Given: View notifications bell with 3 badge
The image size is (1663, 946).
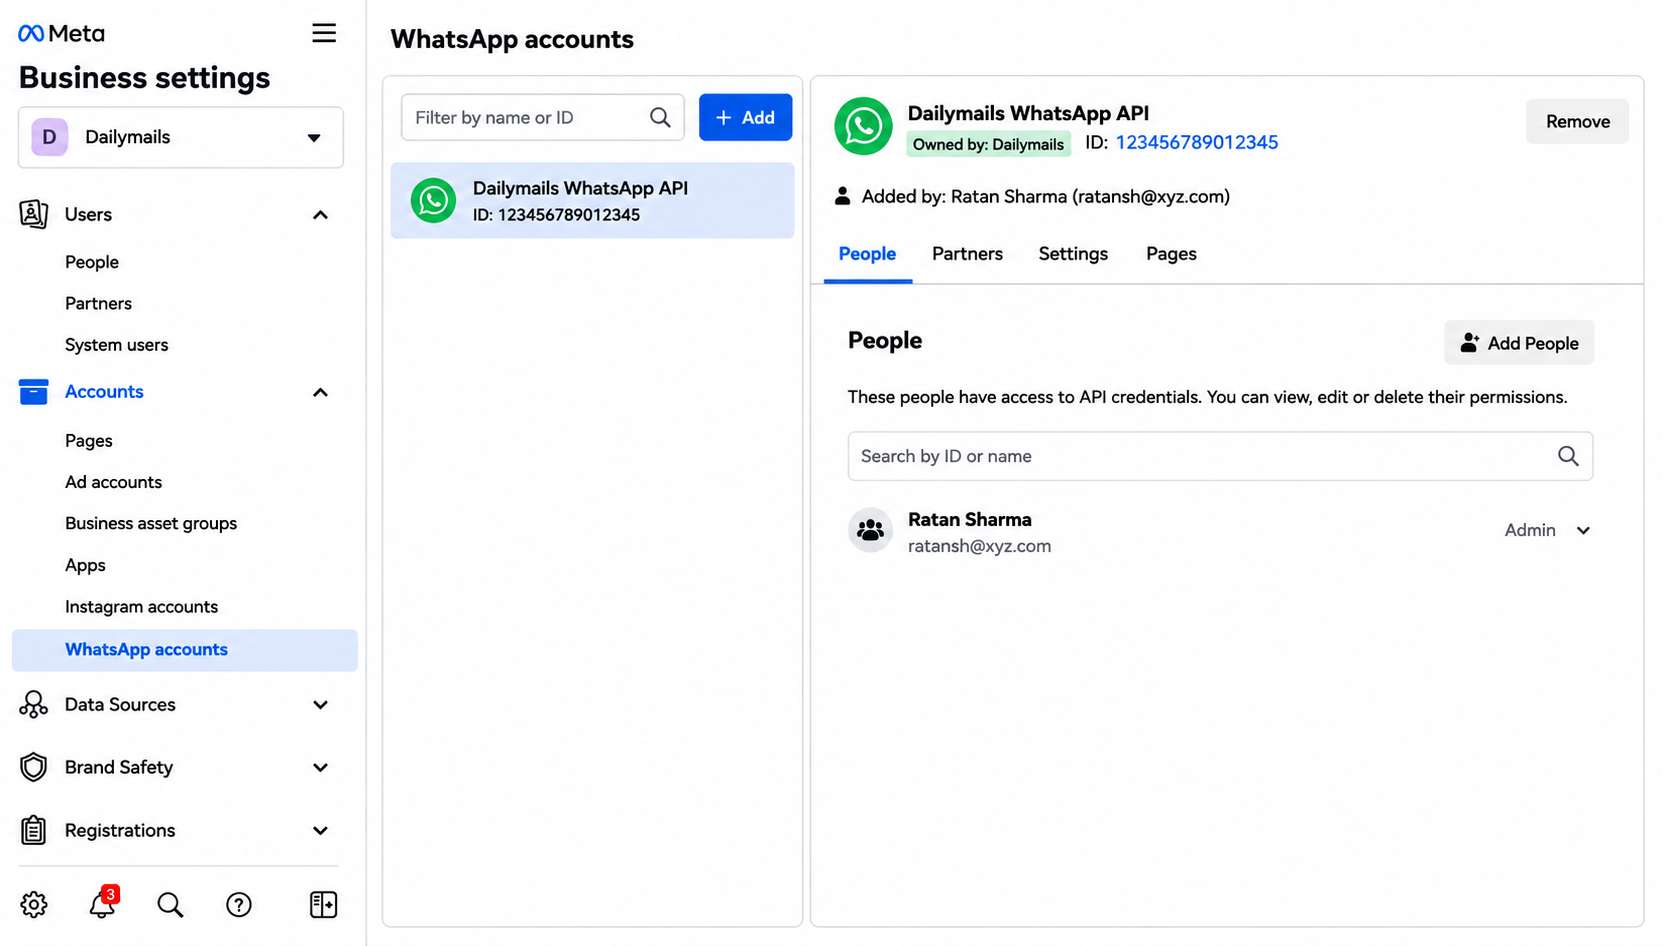Looking at the screenshot, I should coord(103,903).
